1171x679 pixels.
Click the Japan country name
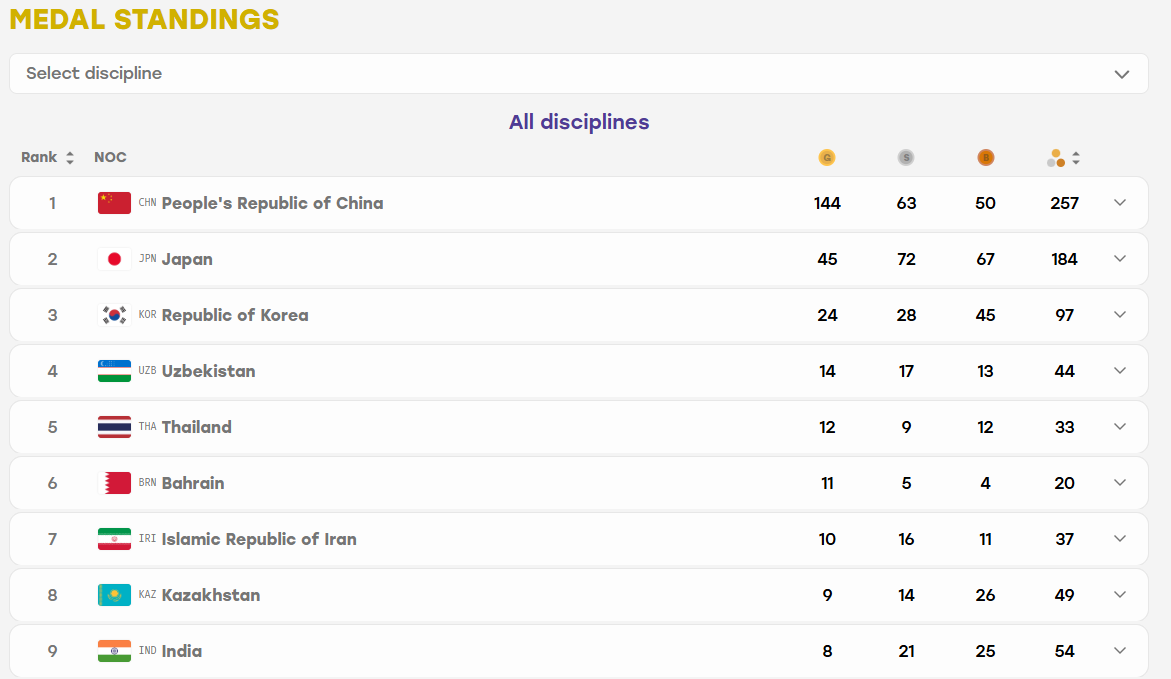[x=187, y=259]
